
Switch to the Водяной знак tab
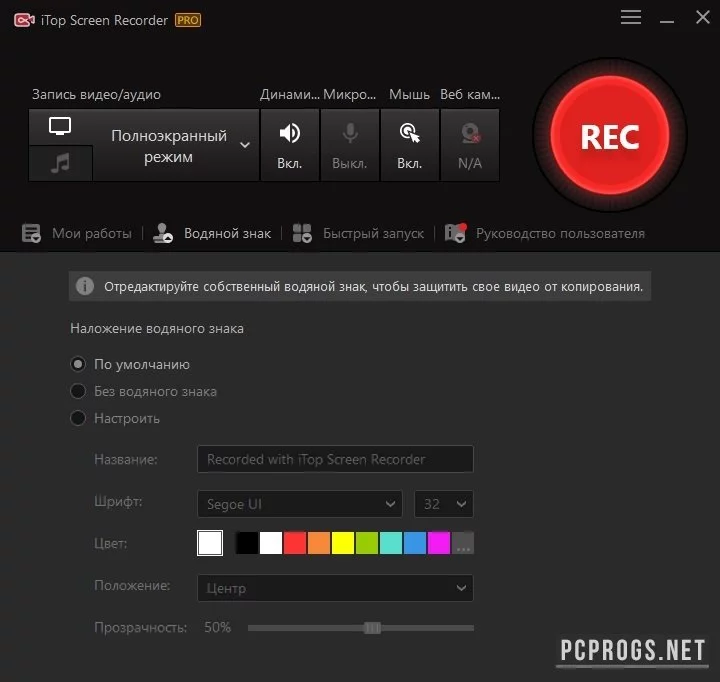click(x=227, y=233)
